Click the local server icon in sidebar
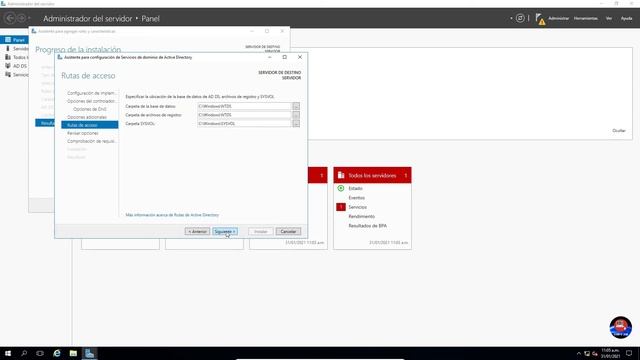The height and width of the screenshot is (360, 640). point(8,48)
